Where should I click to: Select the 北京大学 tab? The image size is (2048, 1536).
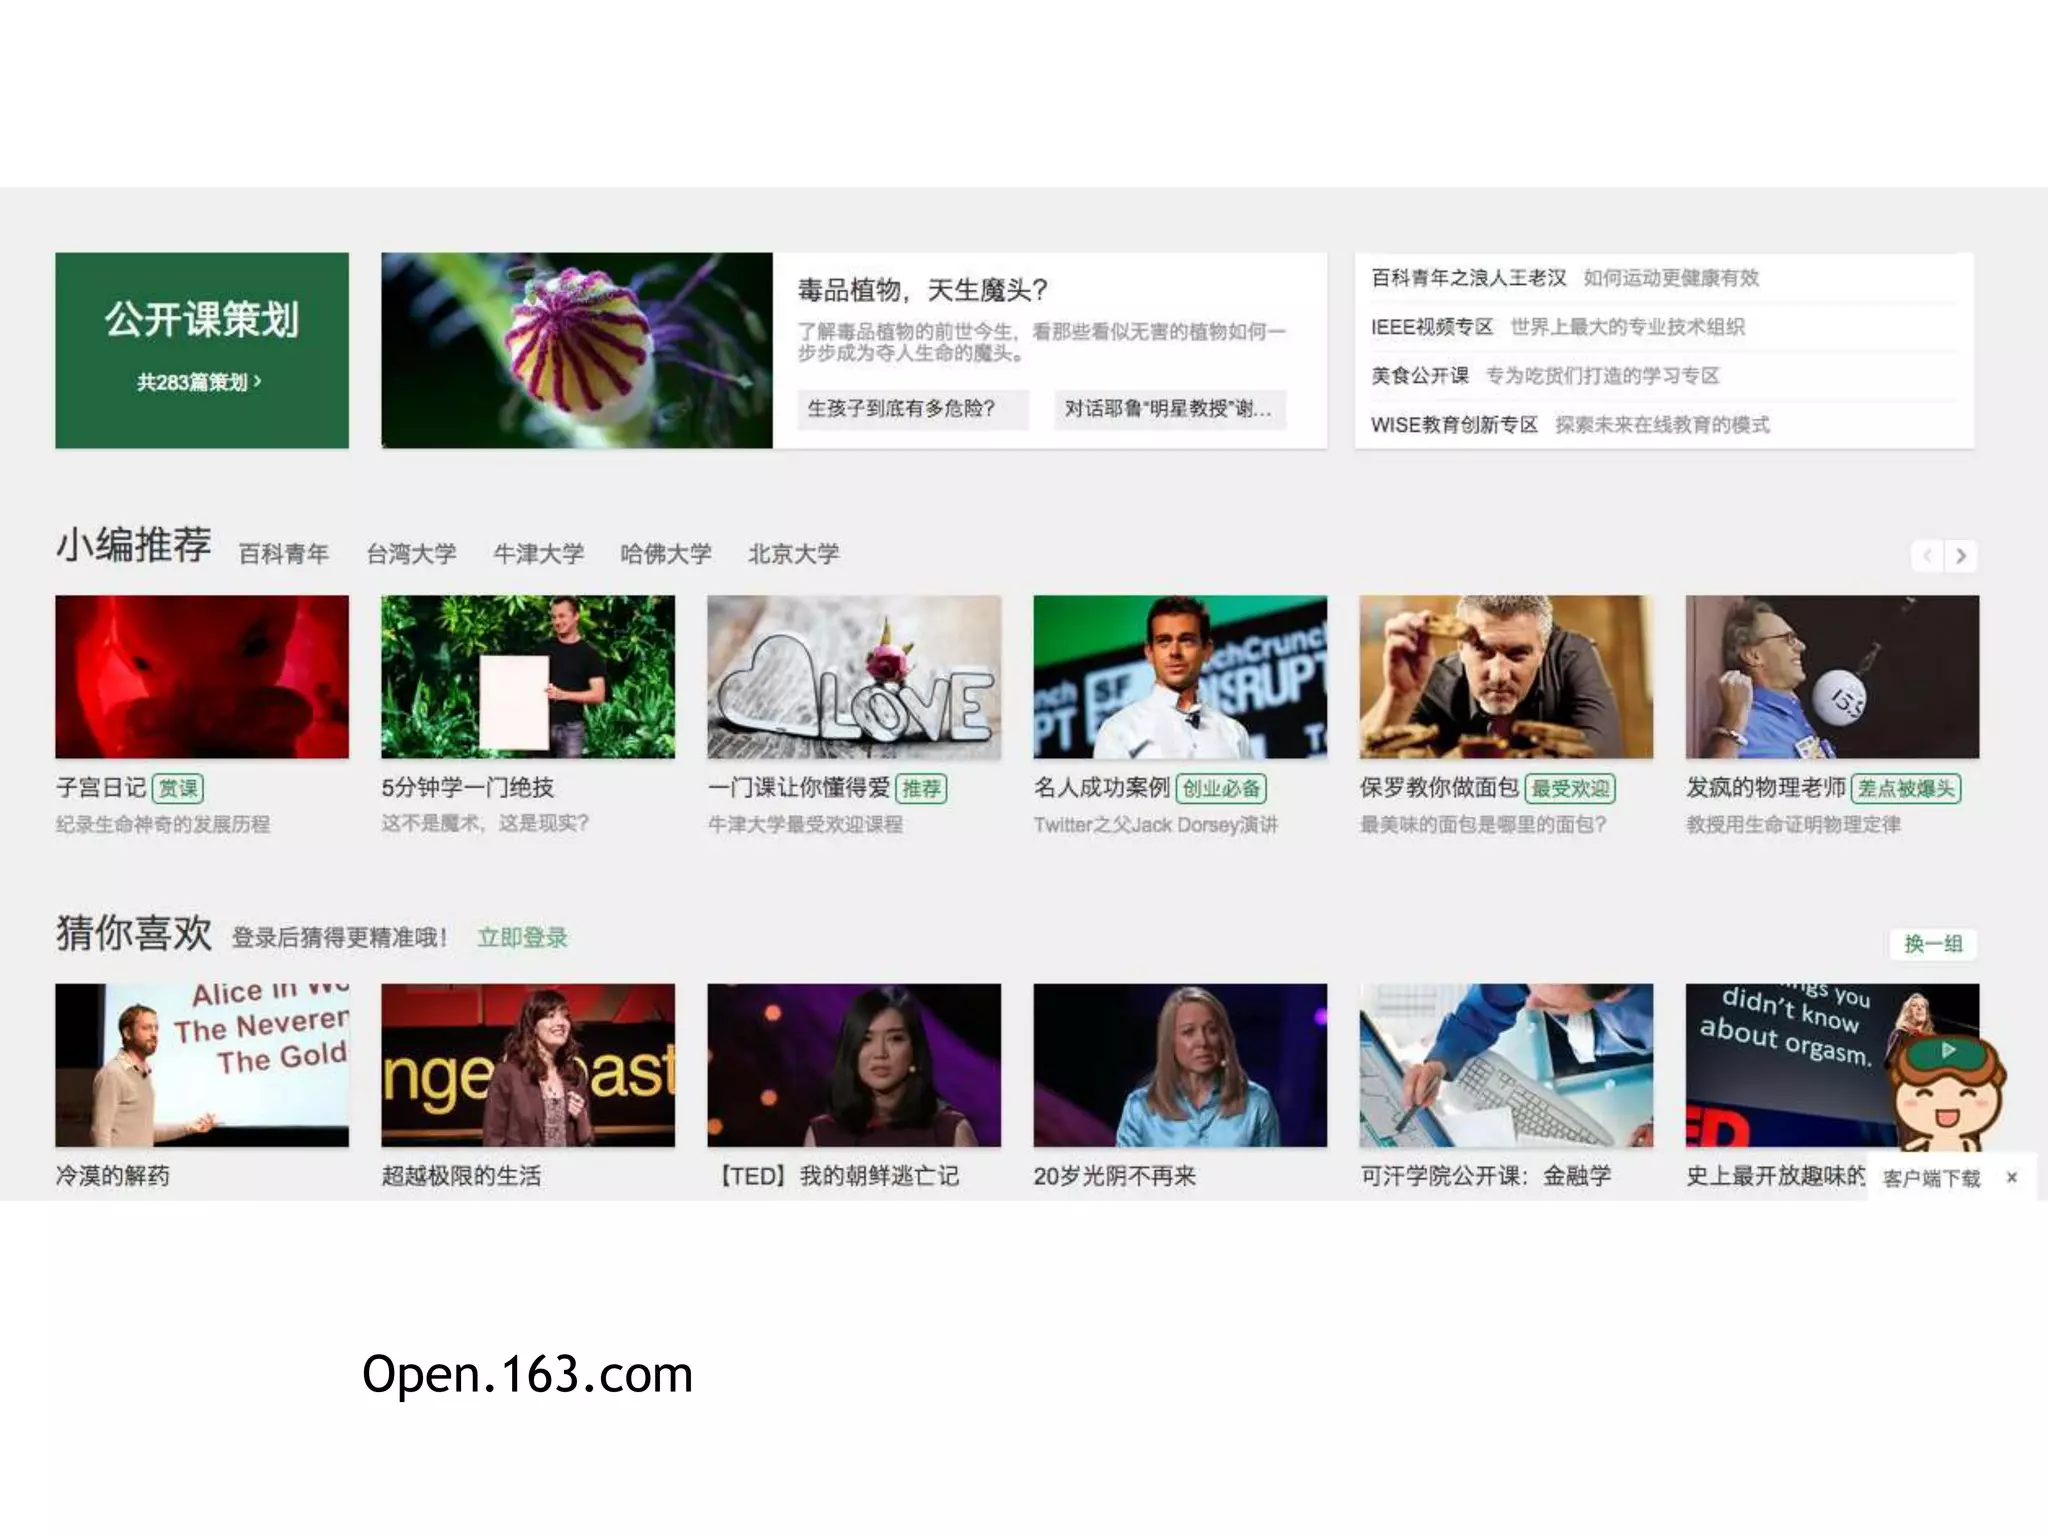(794, 554)
